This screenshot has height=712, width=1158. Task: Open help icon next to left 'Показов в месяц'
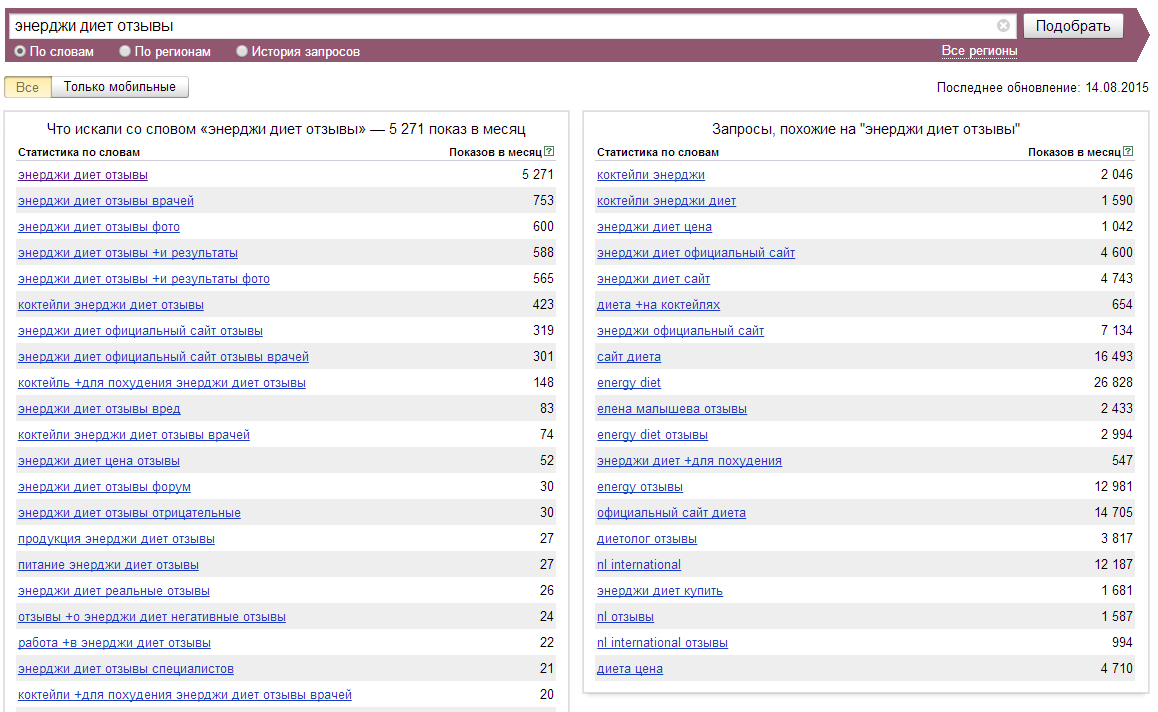pos(549,151)
